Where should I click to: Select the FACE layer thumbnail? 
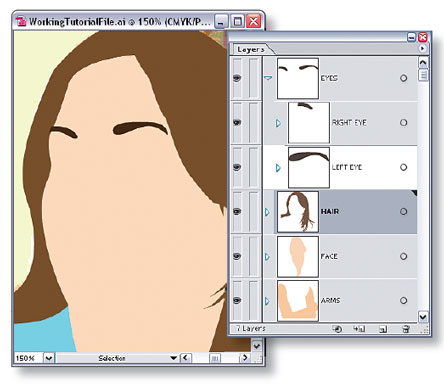[x=298, y=256]
